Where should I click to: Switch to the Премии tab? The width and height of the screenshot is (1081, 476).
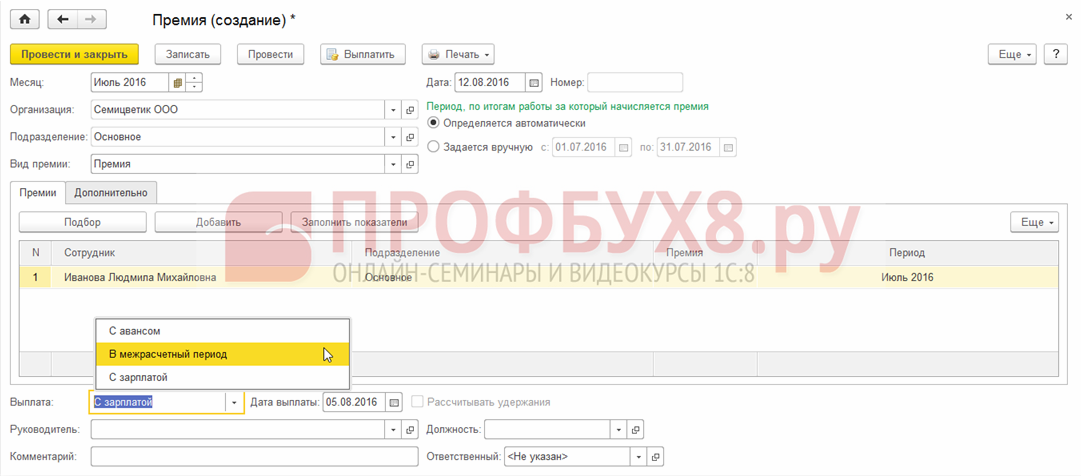point(38,193)
